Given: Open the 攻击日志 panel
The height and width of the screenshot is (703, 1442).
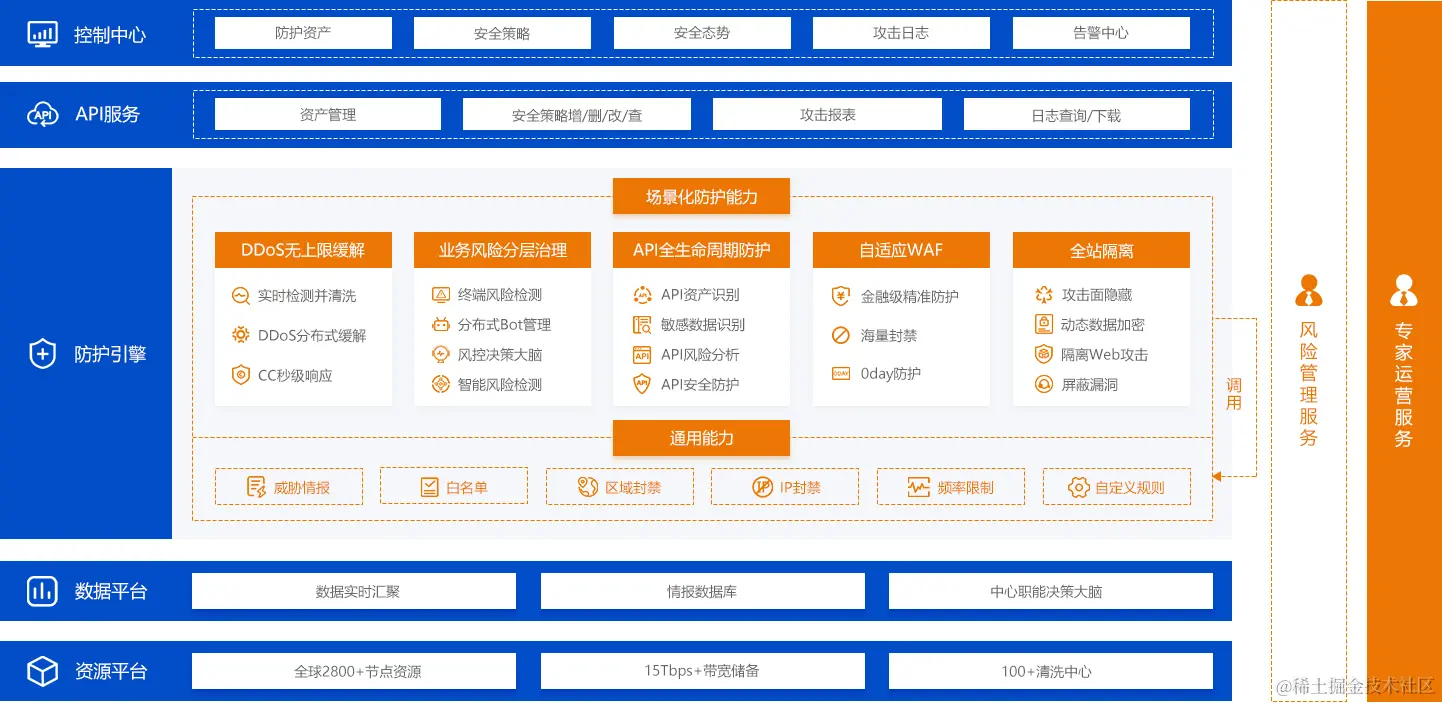Looking at the screenshot, I should [901, 32].
